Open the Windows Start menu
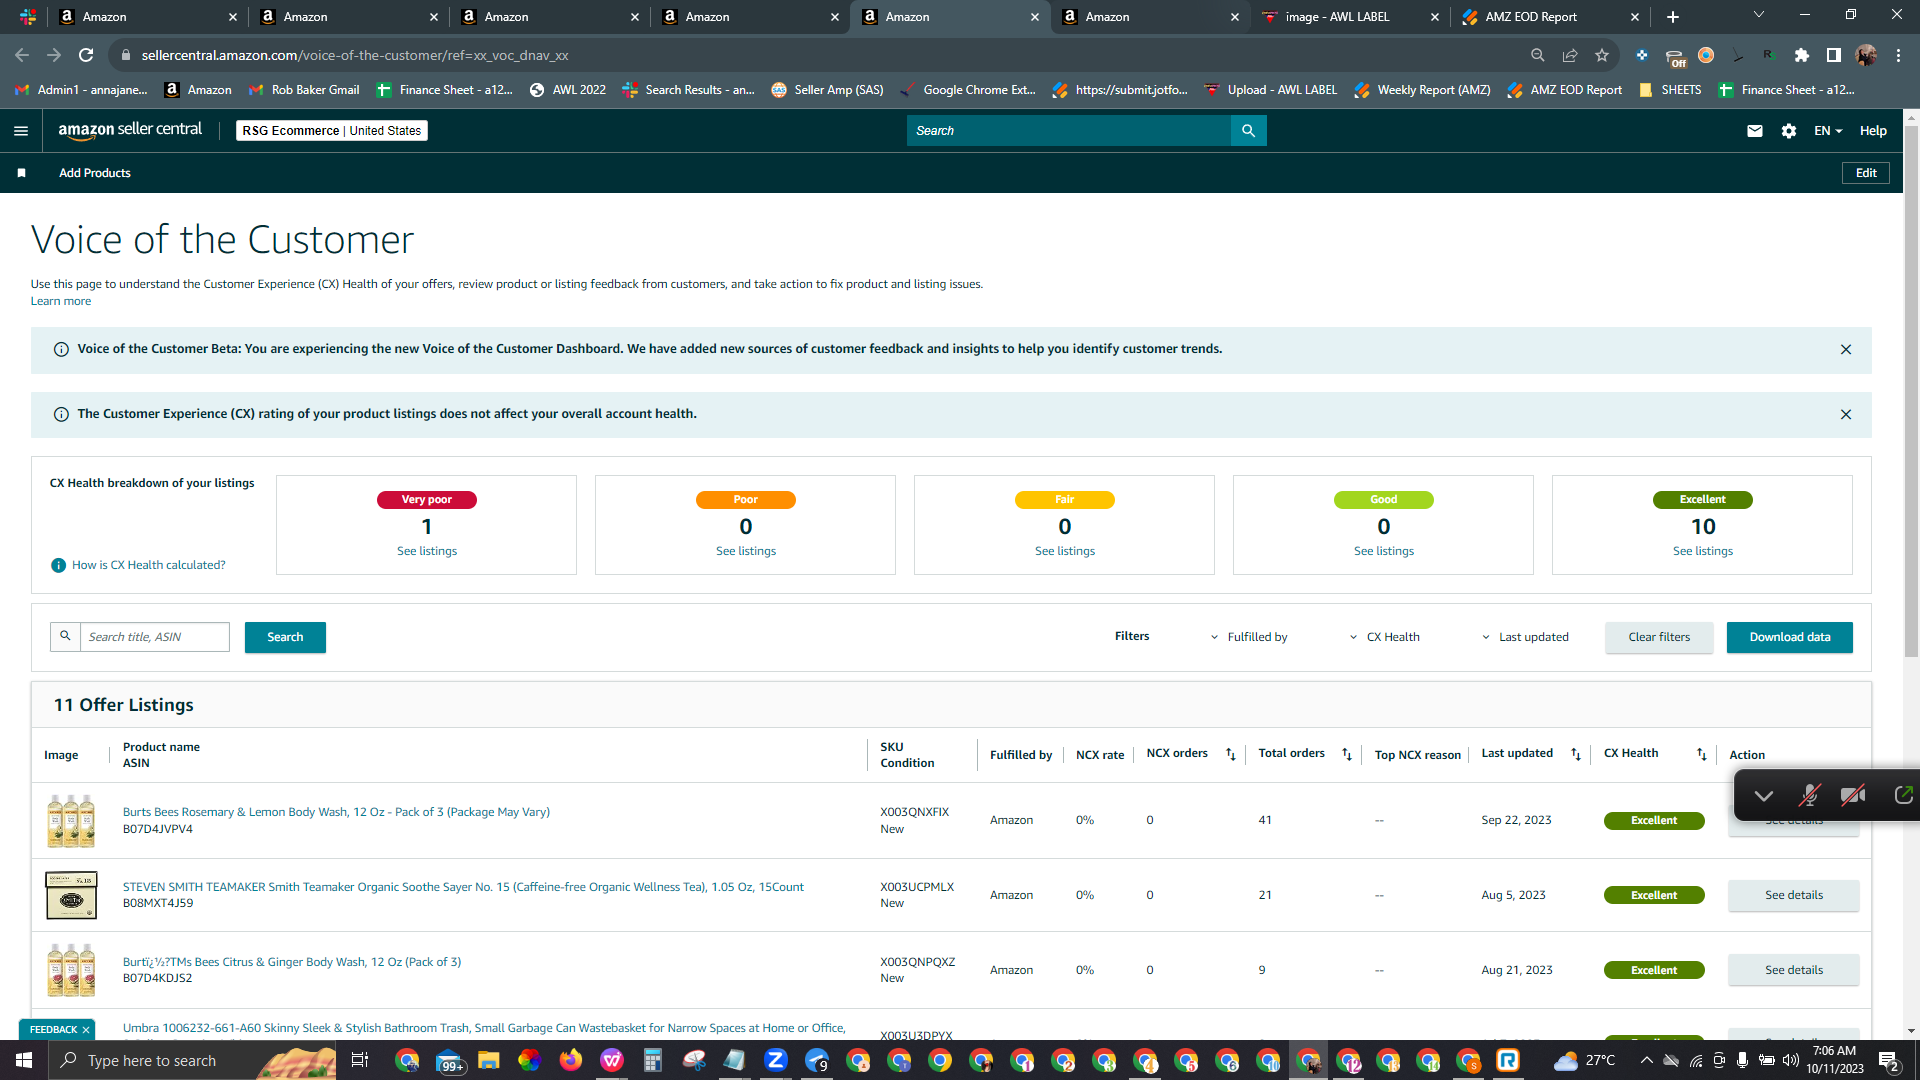Viewport: 1920px width, 1080px height. (24, 1060)
